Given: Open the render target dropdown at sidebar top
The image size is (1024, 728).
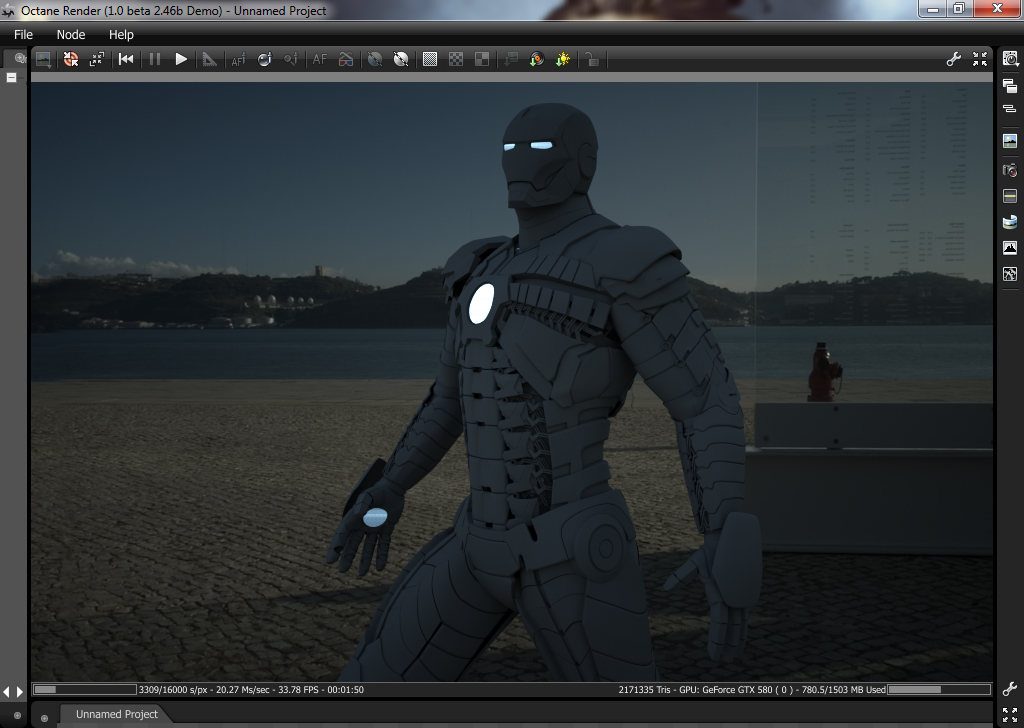Looking at the screenshot, I should (x=1010, y=59).
